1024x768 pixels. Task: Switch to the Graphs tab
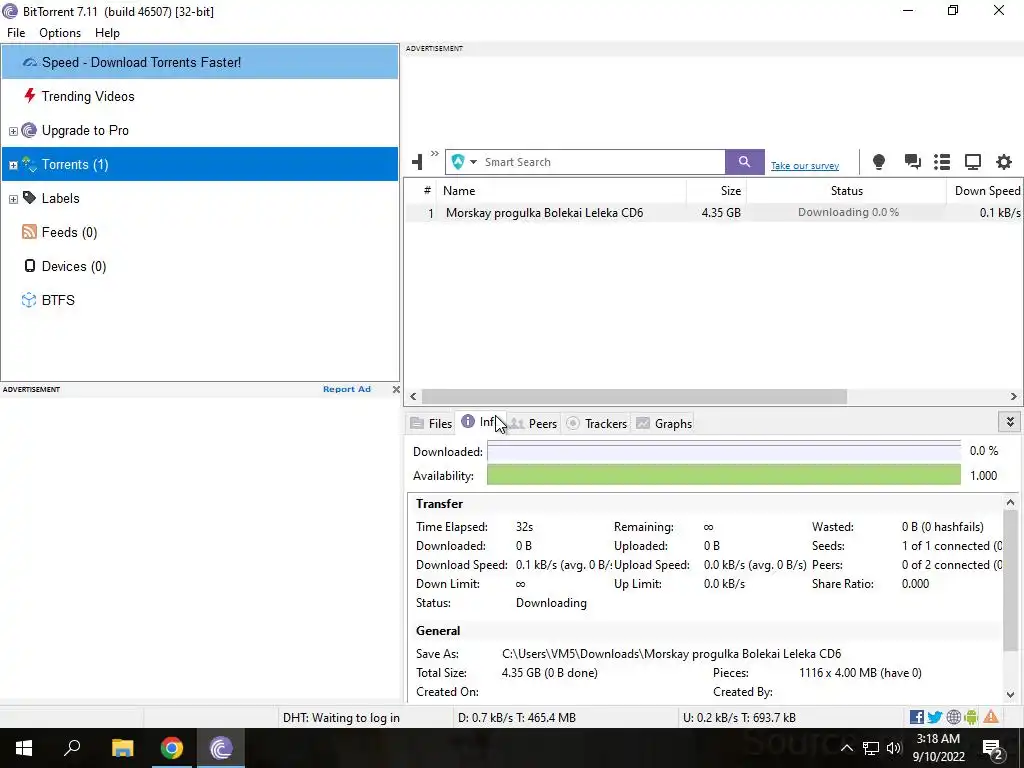pos(664,423)
